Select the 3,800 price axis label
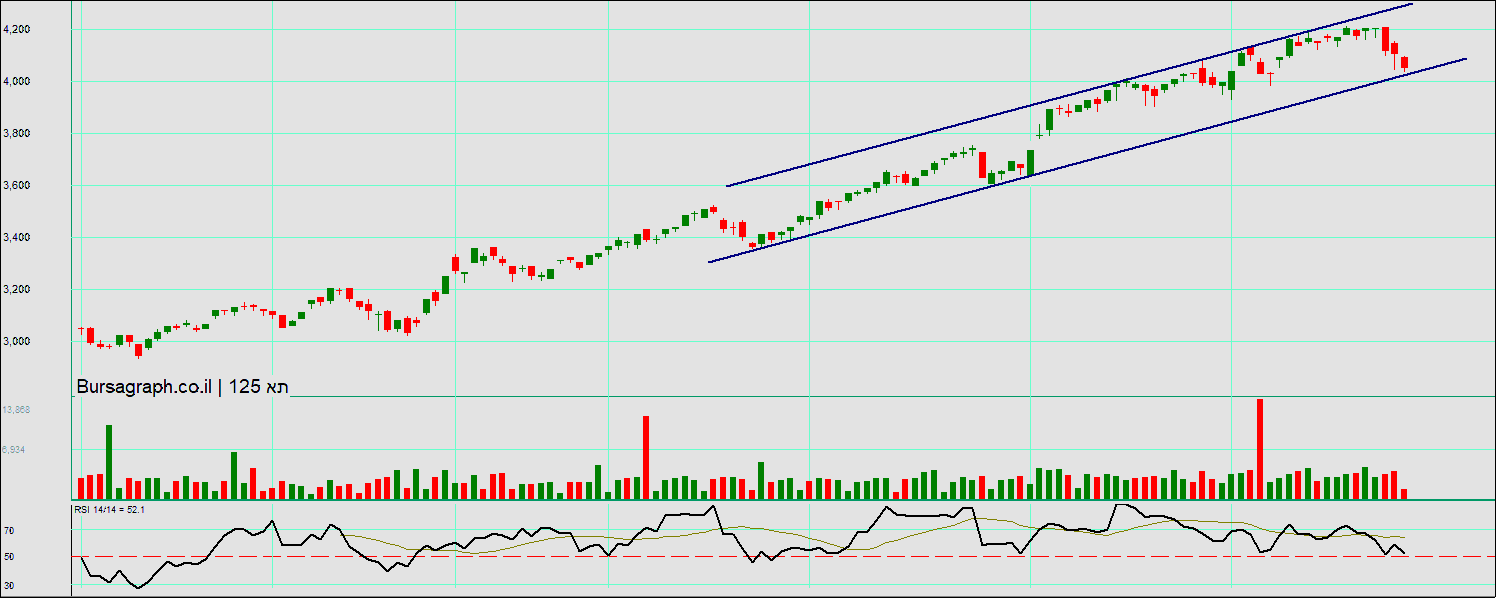 coord(16,134)
